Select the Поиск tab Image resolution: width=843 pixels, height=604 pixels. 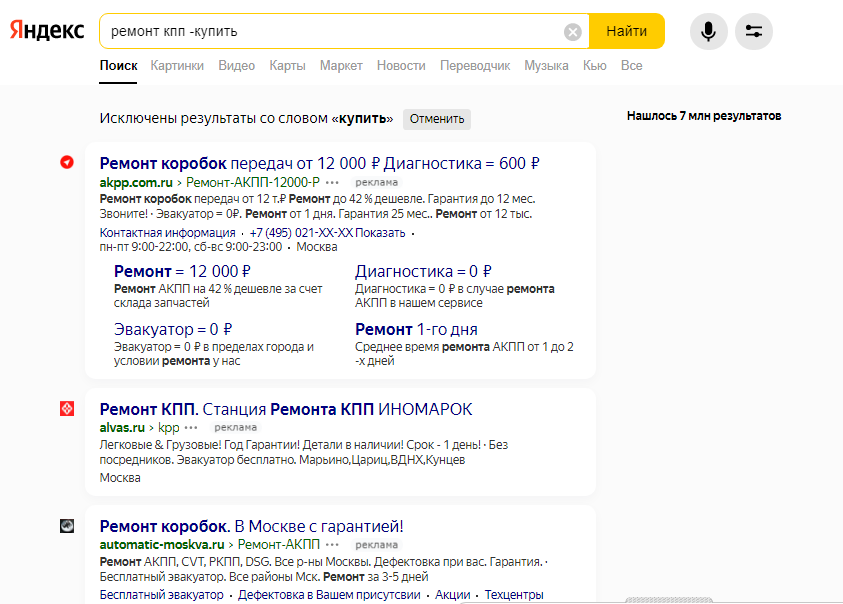[118, 66]
